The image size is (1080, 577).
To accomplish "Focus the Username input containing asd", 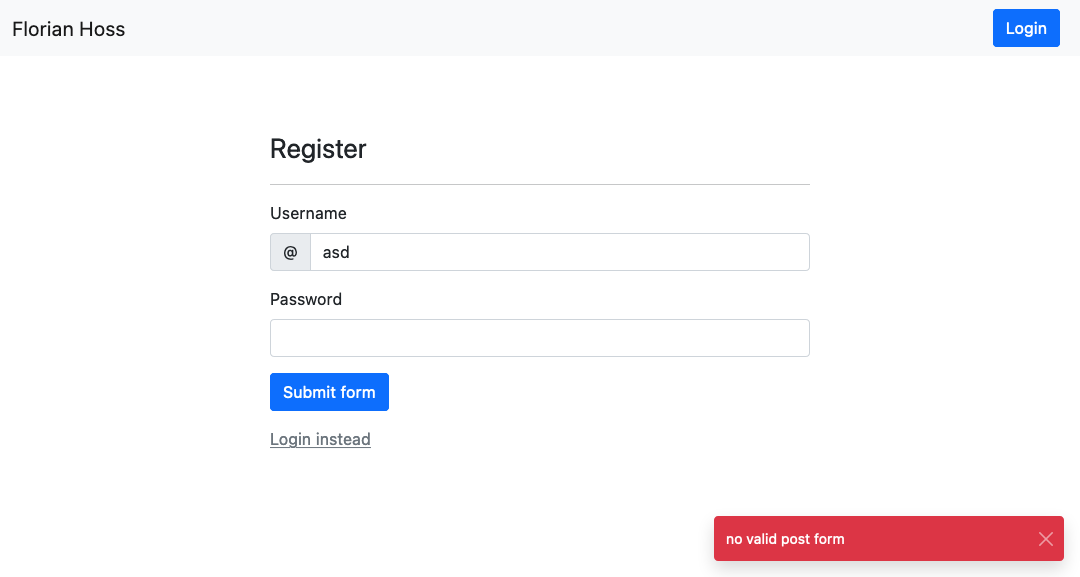I will (x=560, y=252).
